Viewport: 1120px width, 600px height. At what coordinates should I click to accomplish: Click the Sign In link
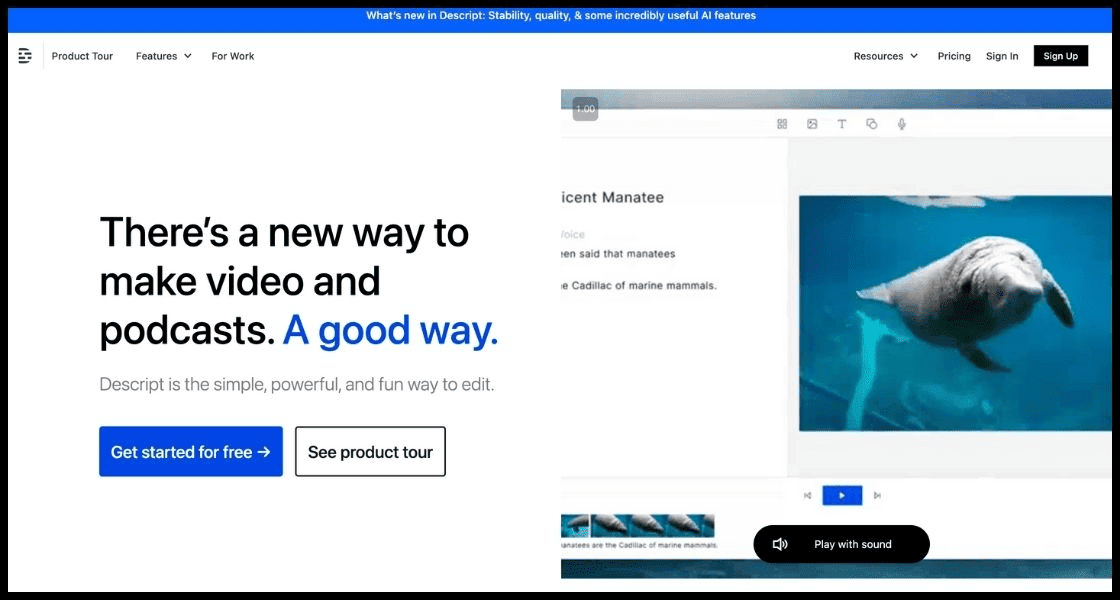click(1002, 56)
